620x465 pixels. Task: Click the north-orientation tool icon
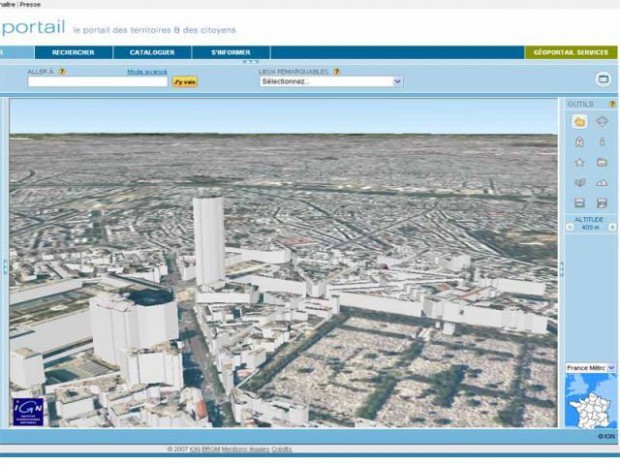coord(579,142)
